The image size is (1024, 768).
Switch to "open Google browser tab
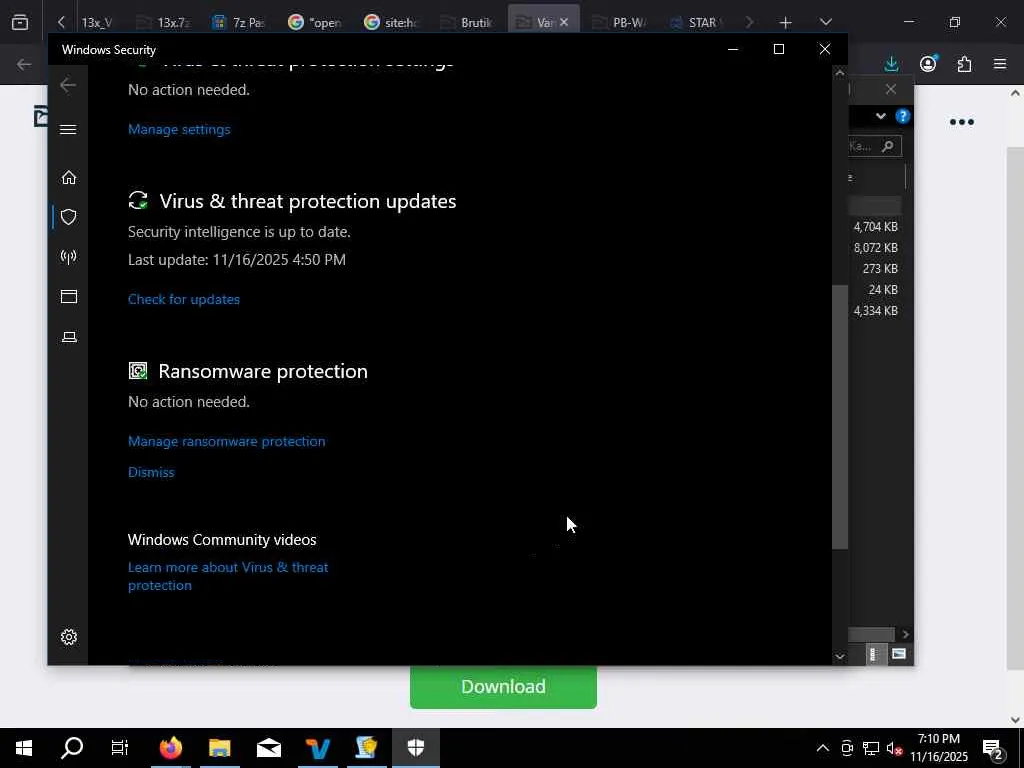(315, 22)
